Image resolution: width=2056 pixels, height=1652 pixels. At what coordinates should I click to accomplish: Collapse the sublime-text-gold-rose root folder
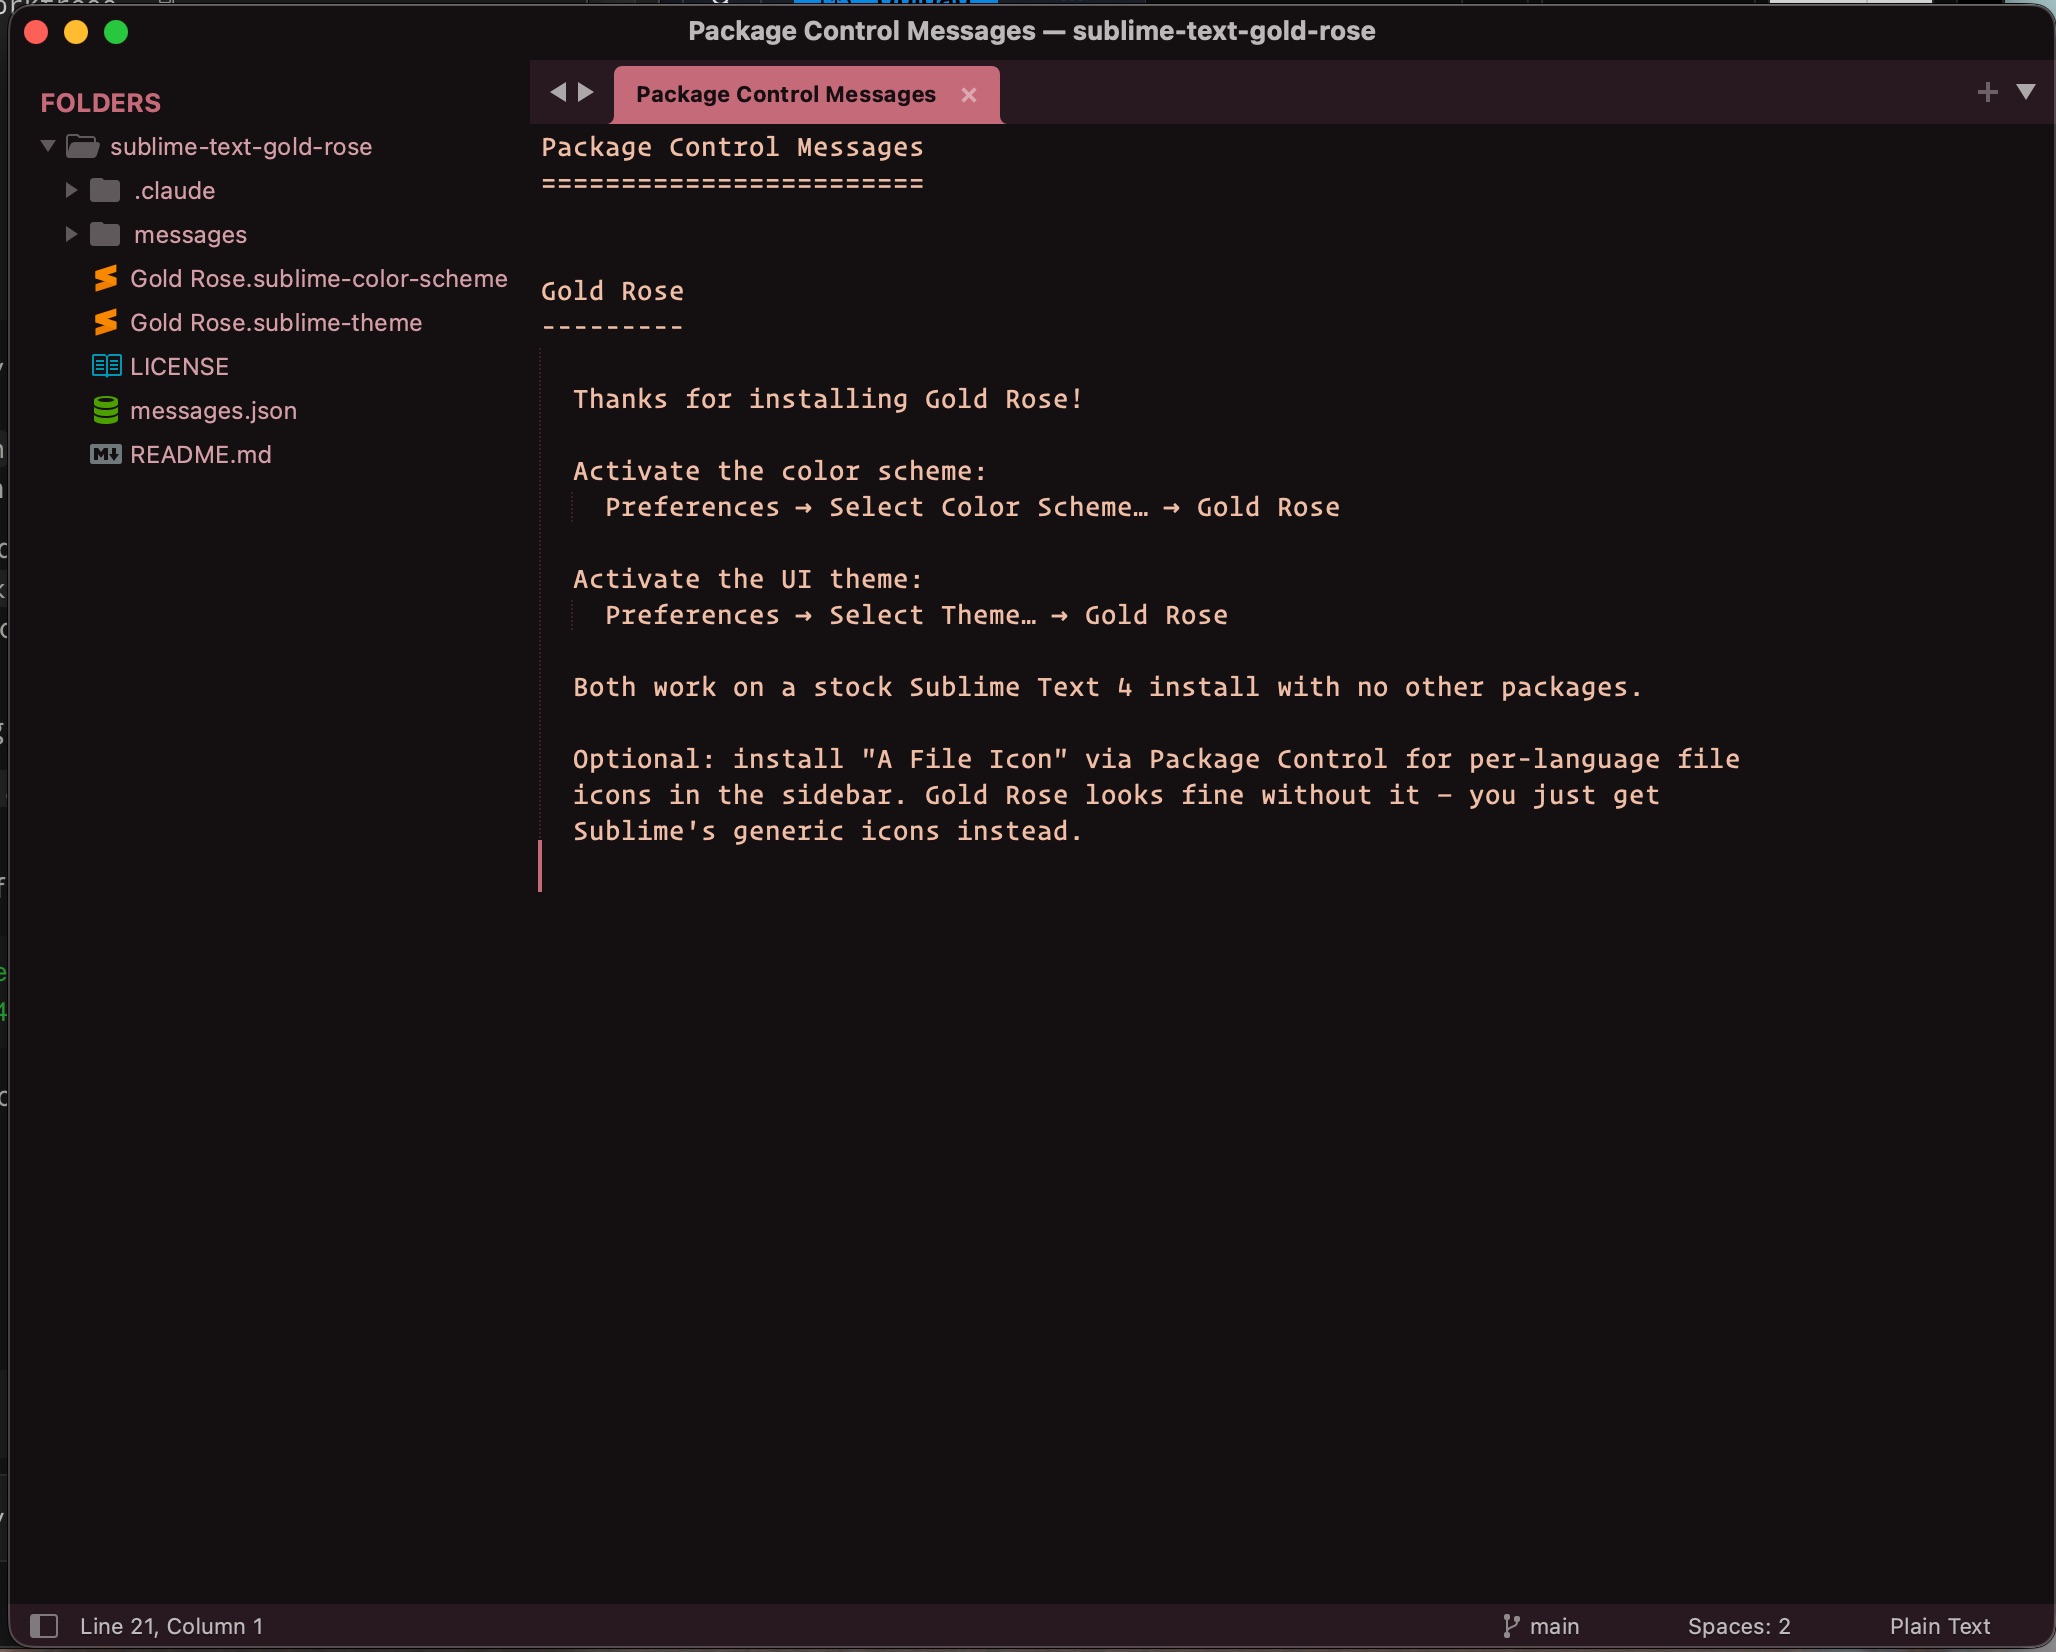(47, 146)
